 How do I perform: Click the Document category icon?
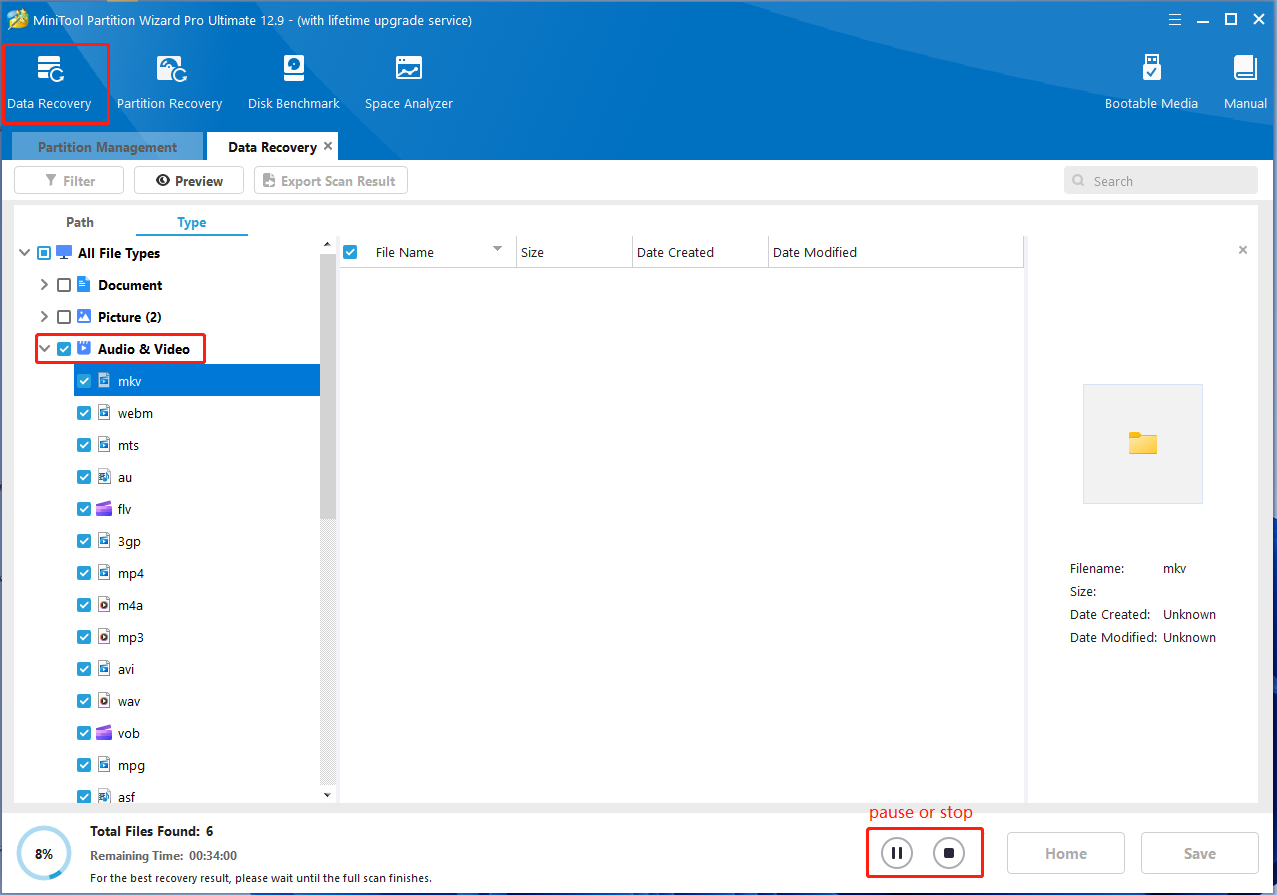[x=84, y=285]
